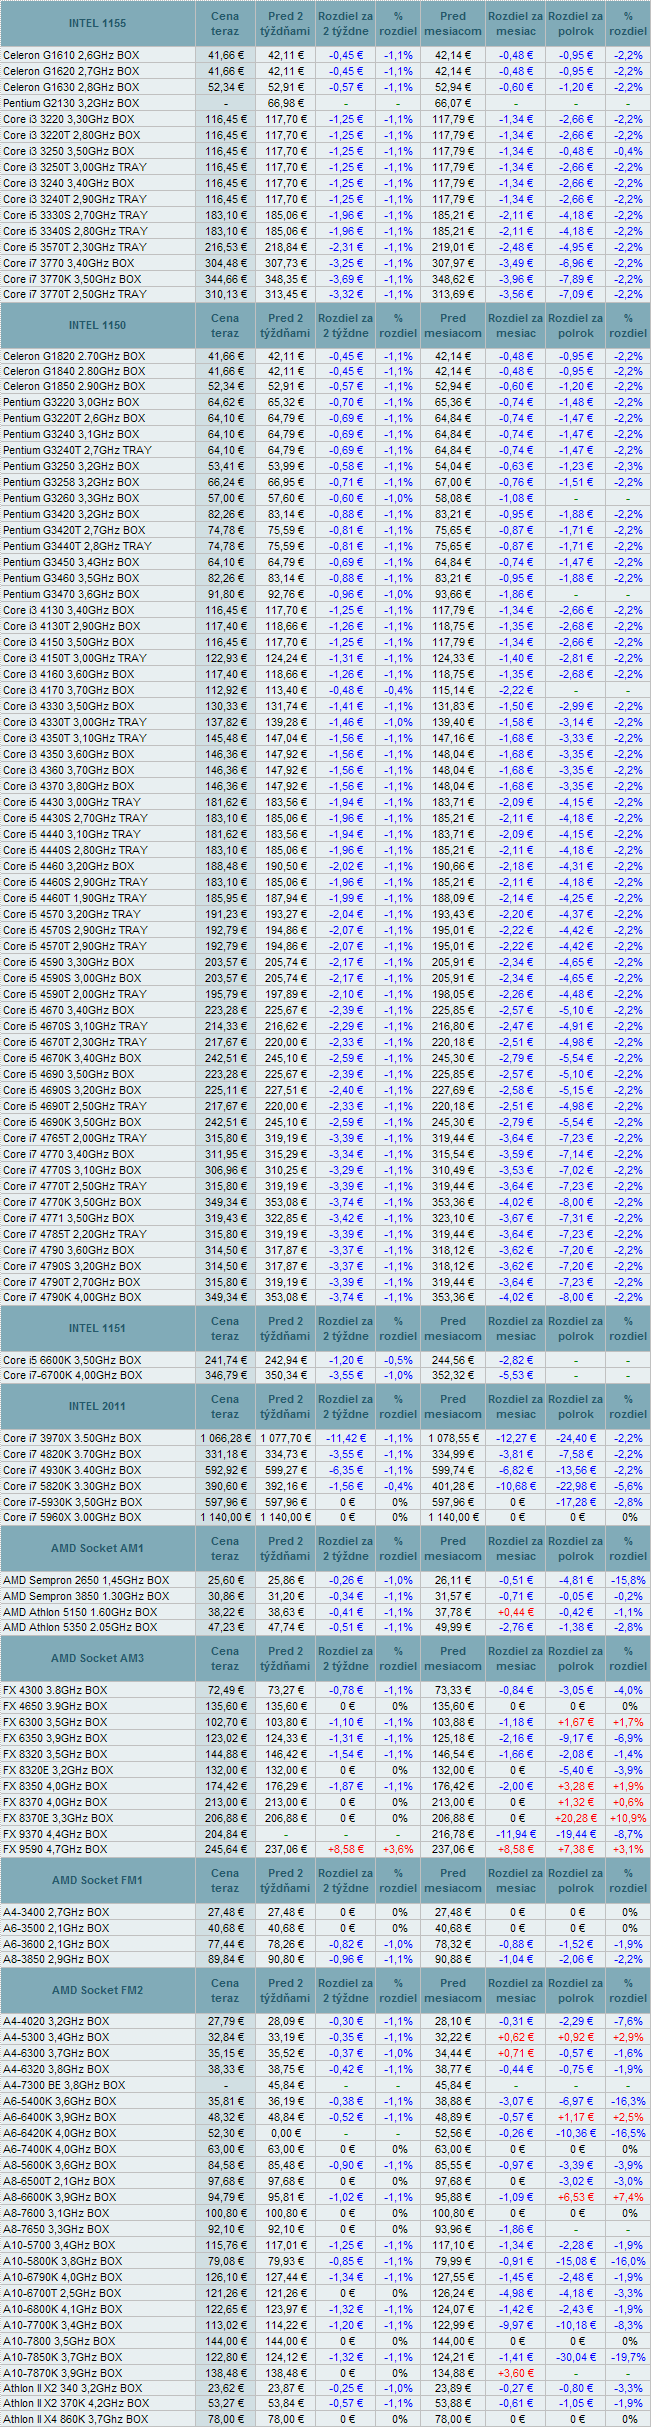The width and height of the screenshot is (651, 2427).
Task: Click the -11,94 € cell in FX 9370 row
Action: (516, 1834)
